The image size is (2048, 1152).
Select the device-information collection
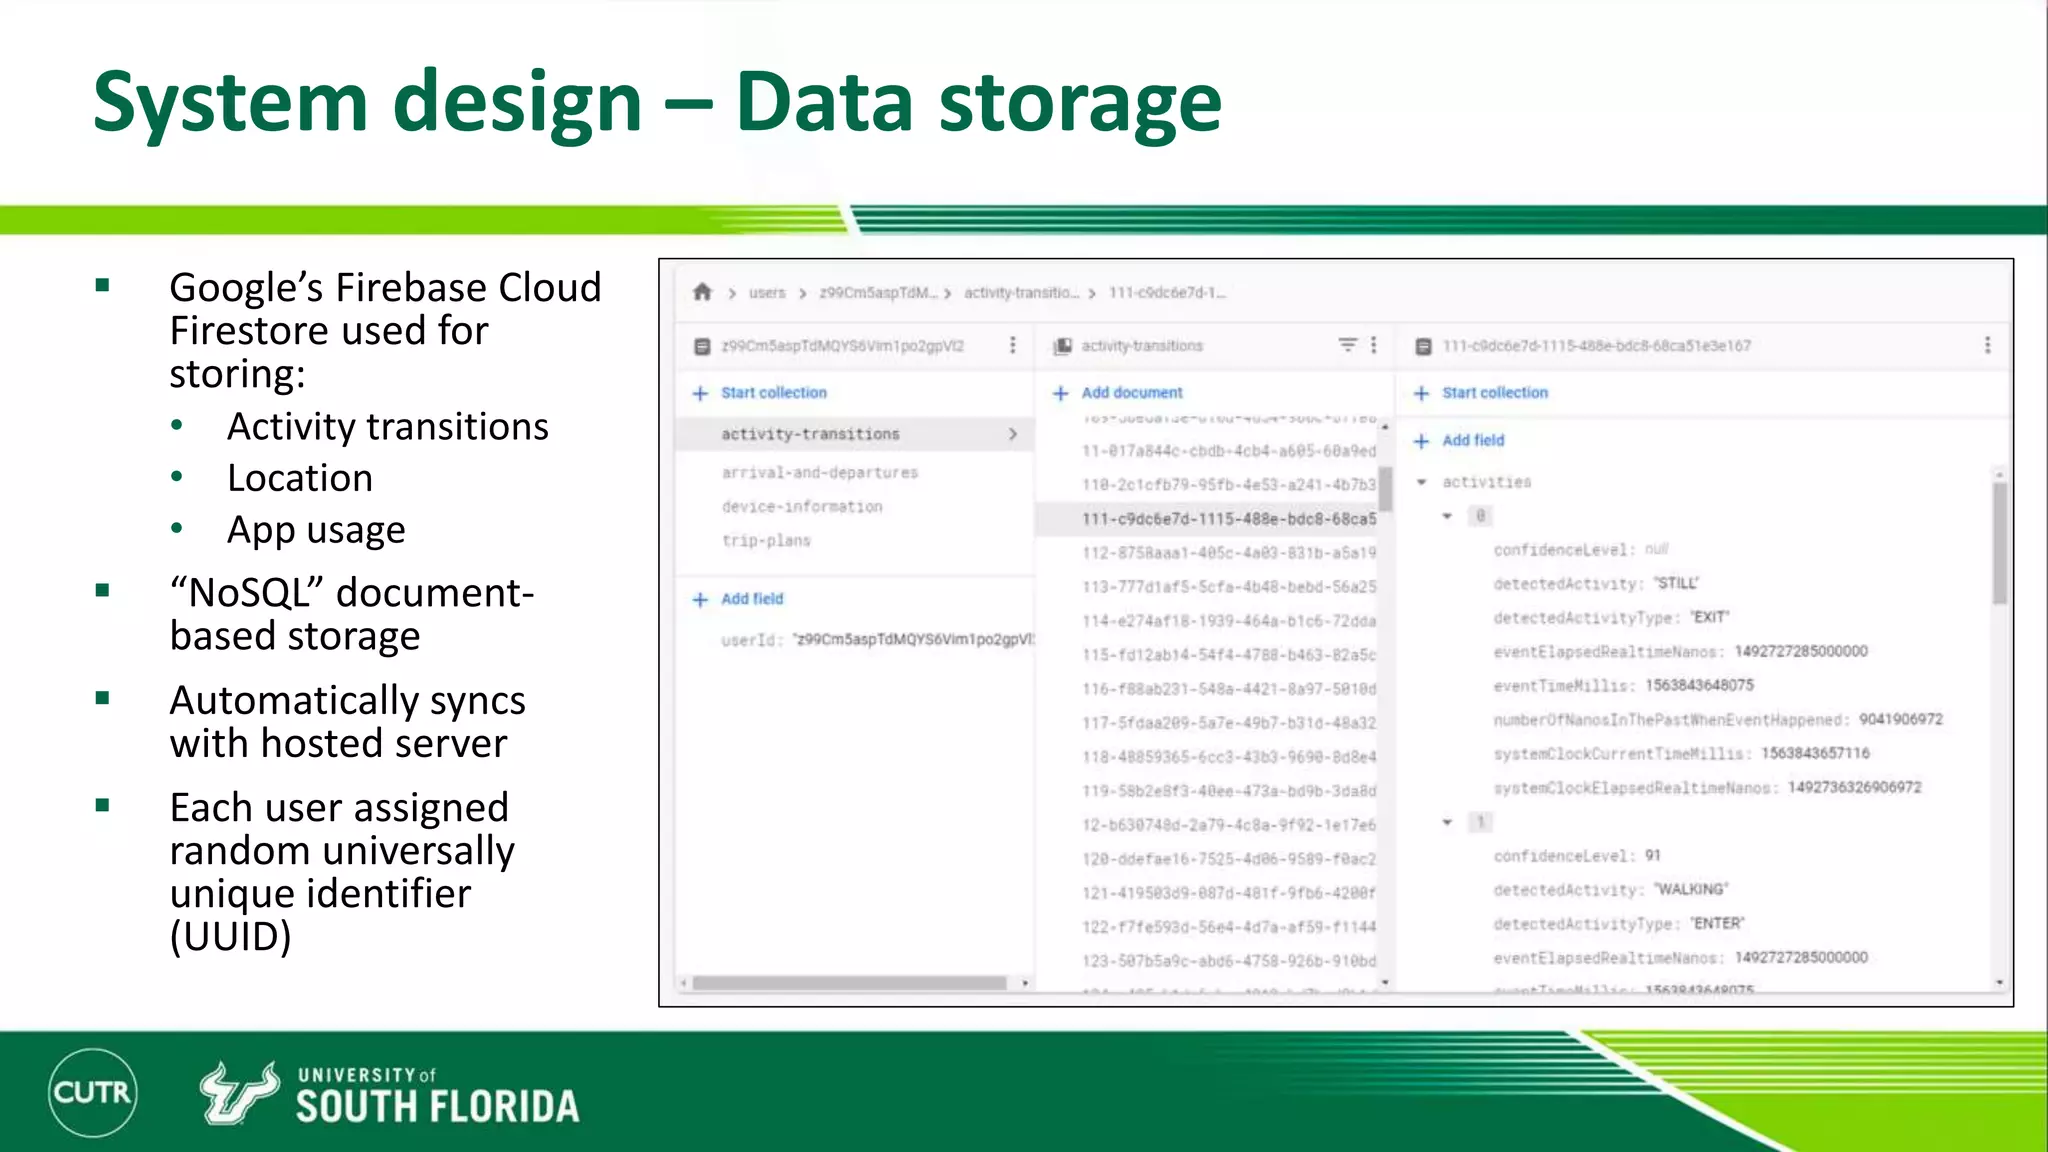click(x=802, y=507)
